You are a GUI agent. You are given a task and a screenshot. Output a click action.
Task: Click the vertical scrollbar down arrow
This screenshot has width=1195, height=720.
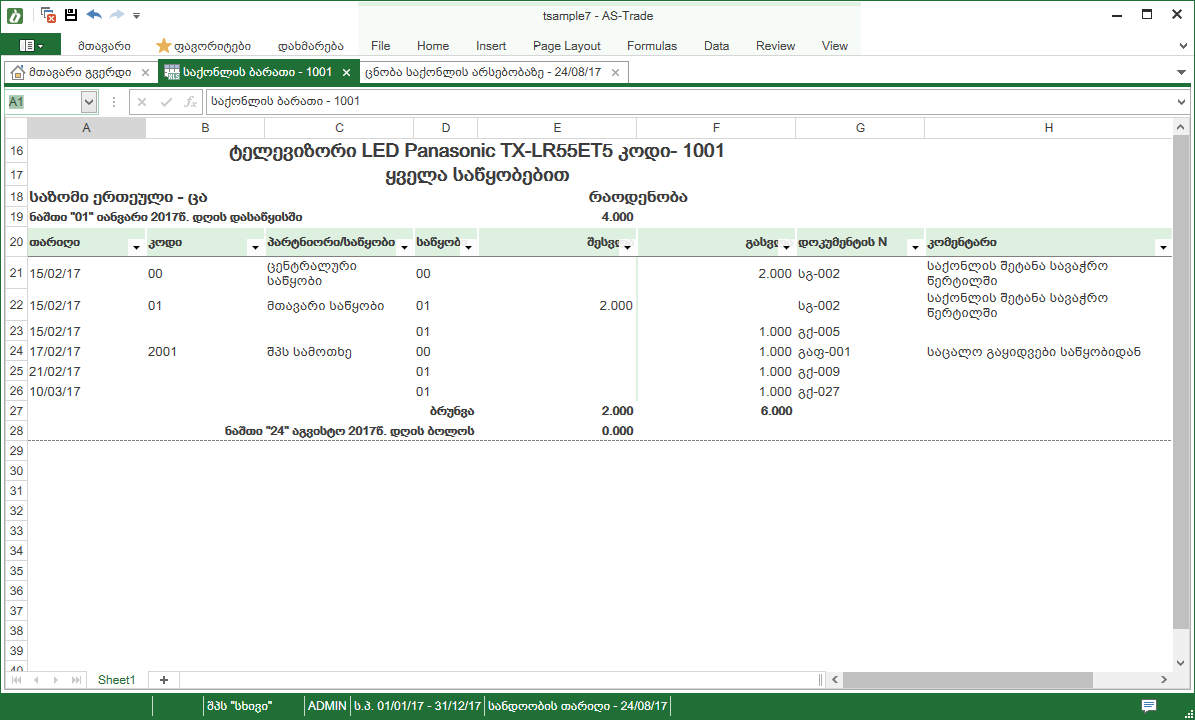point(1181,664)
